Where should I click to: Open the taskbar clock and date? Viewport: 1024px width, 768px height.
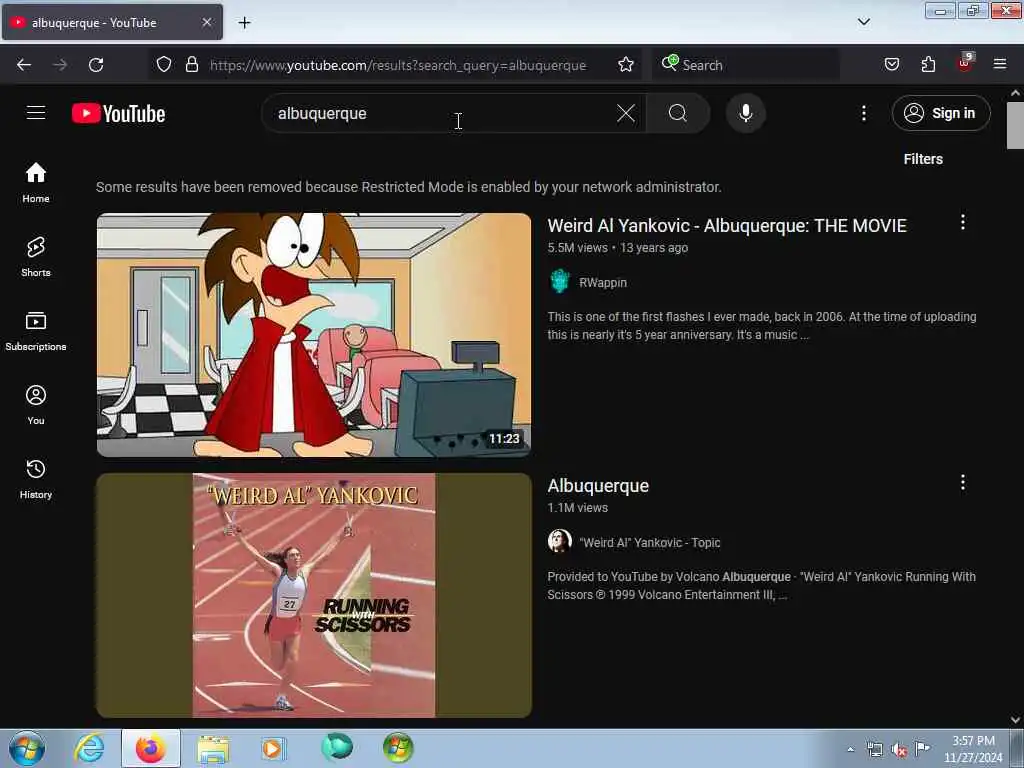pos(973,749)
